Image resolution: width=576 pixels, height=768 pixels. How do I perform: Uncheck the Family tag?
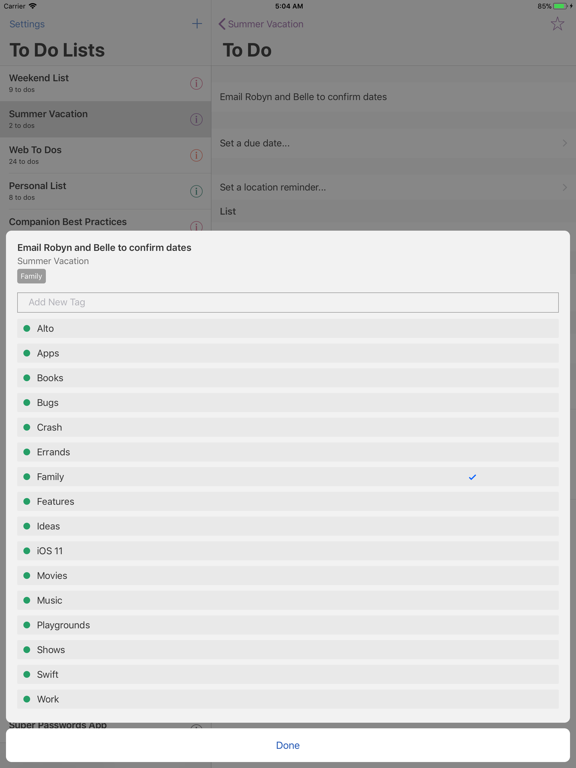(x=288, y=477)
